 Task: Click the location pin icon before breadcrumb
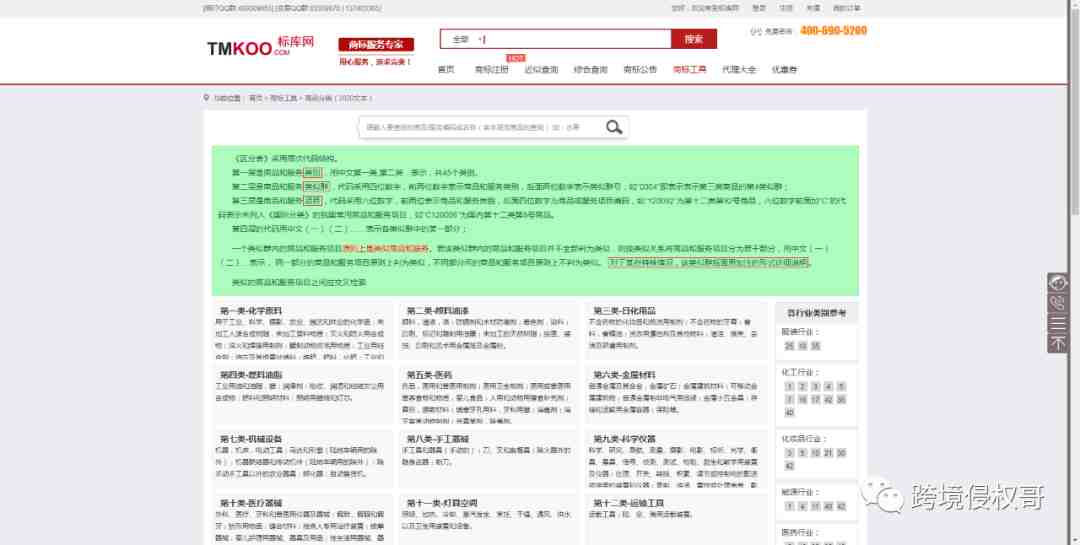206,98
